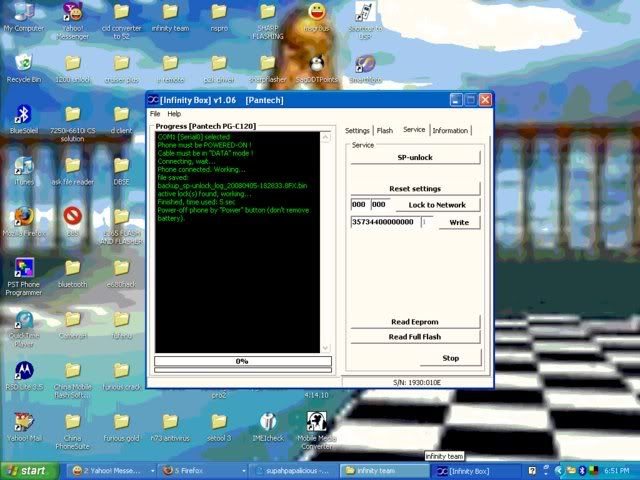Launch IMEIcheck desktop icon
The height and width of the screenshot is (480, 640).
pyautogui.click(x=268, y=427)
